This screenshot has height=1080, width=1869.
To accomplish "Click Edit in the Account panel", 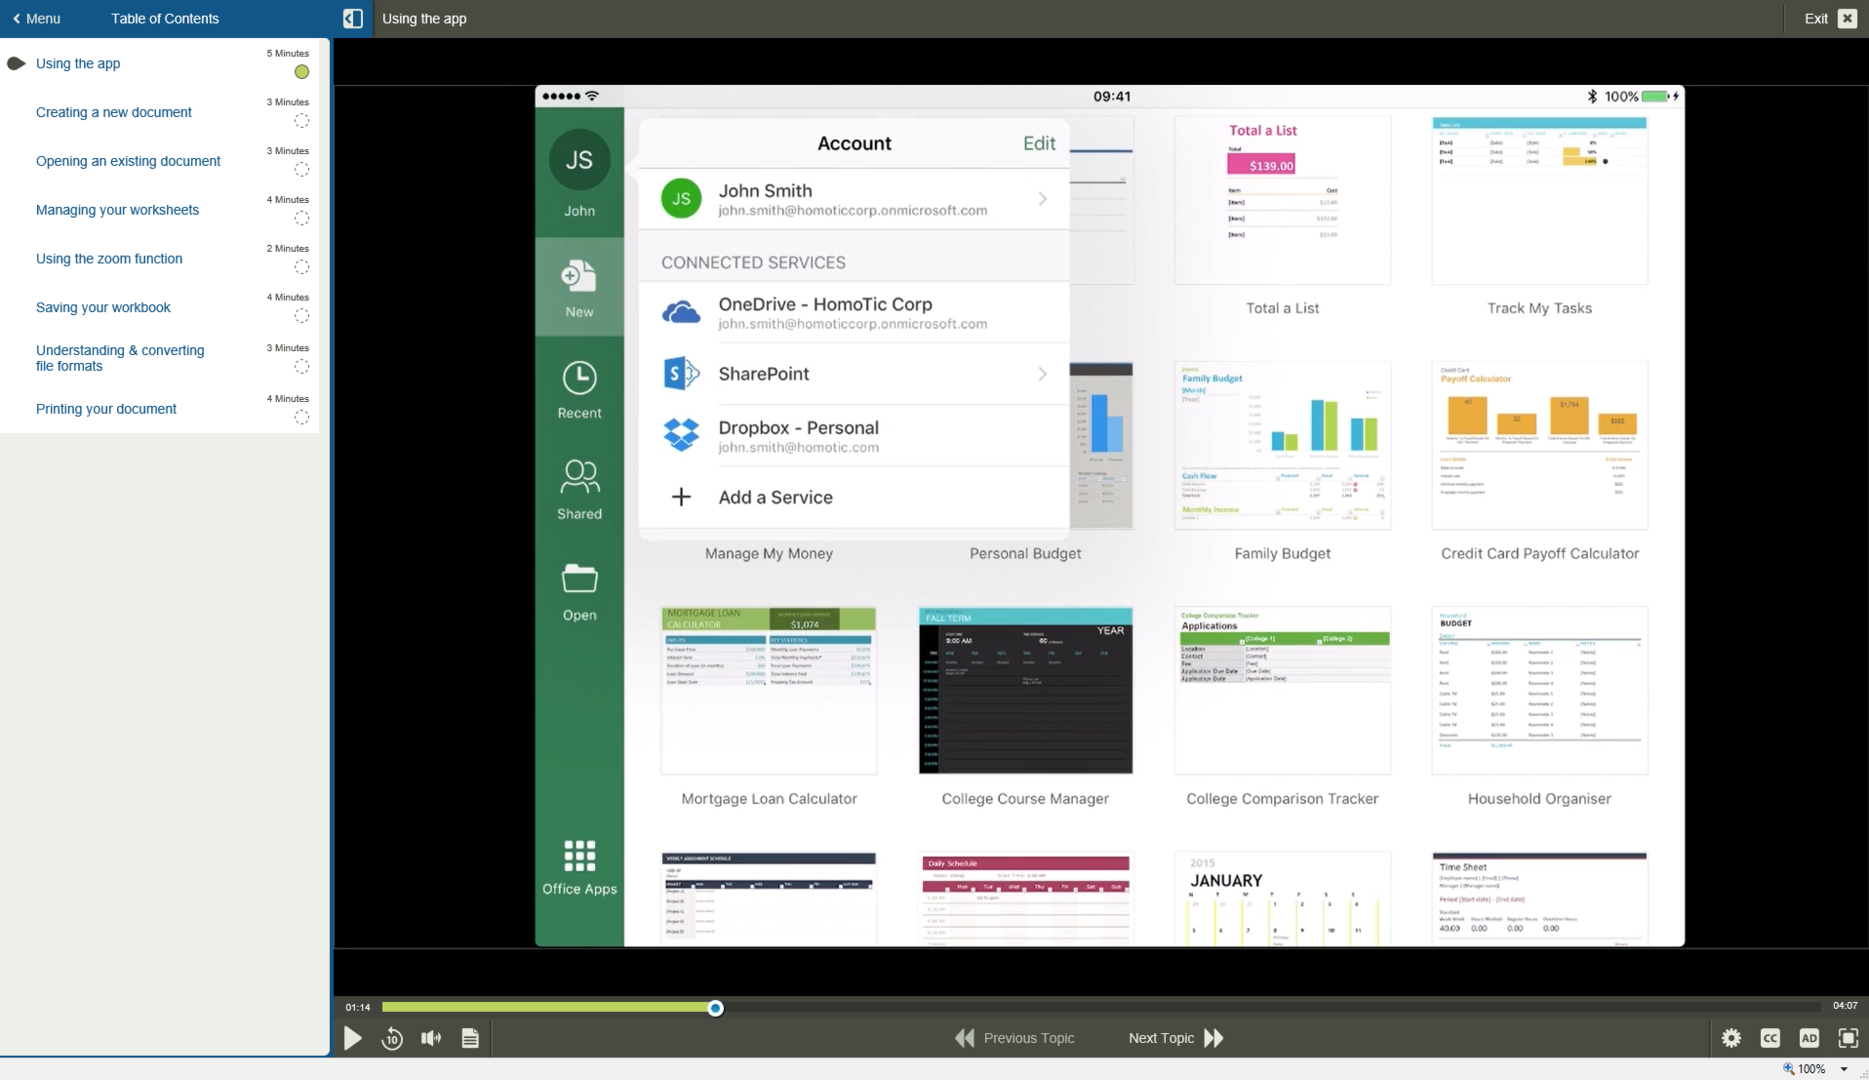I will pos(1039,142).
